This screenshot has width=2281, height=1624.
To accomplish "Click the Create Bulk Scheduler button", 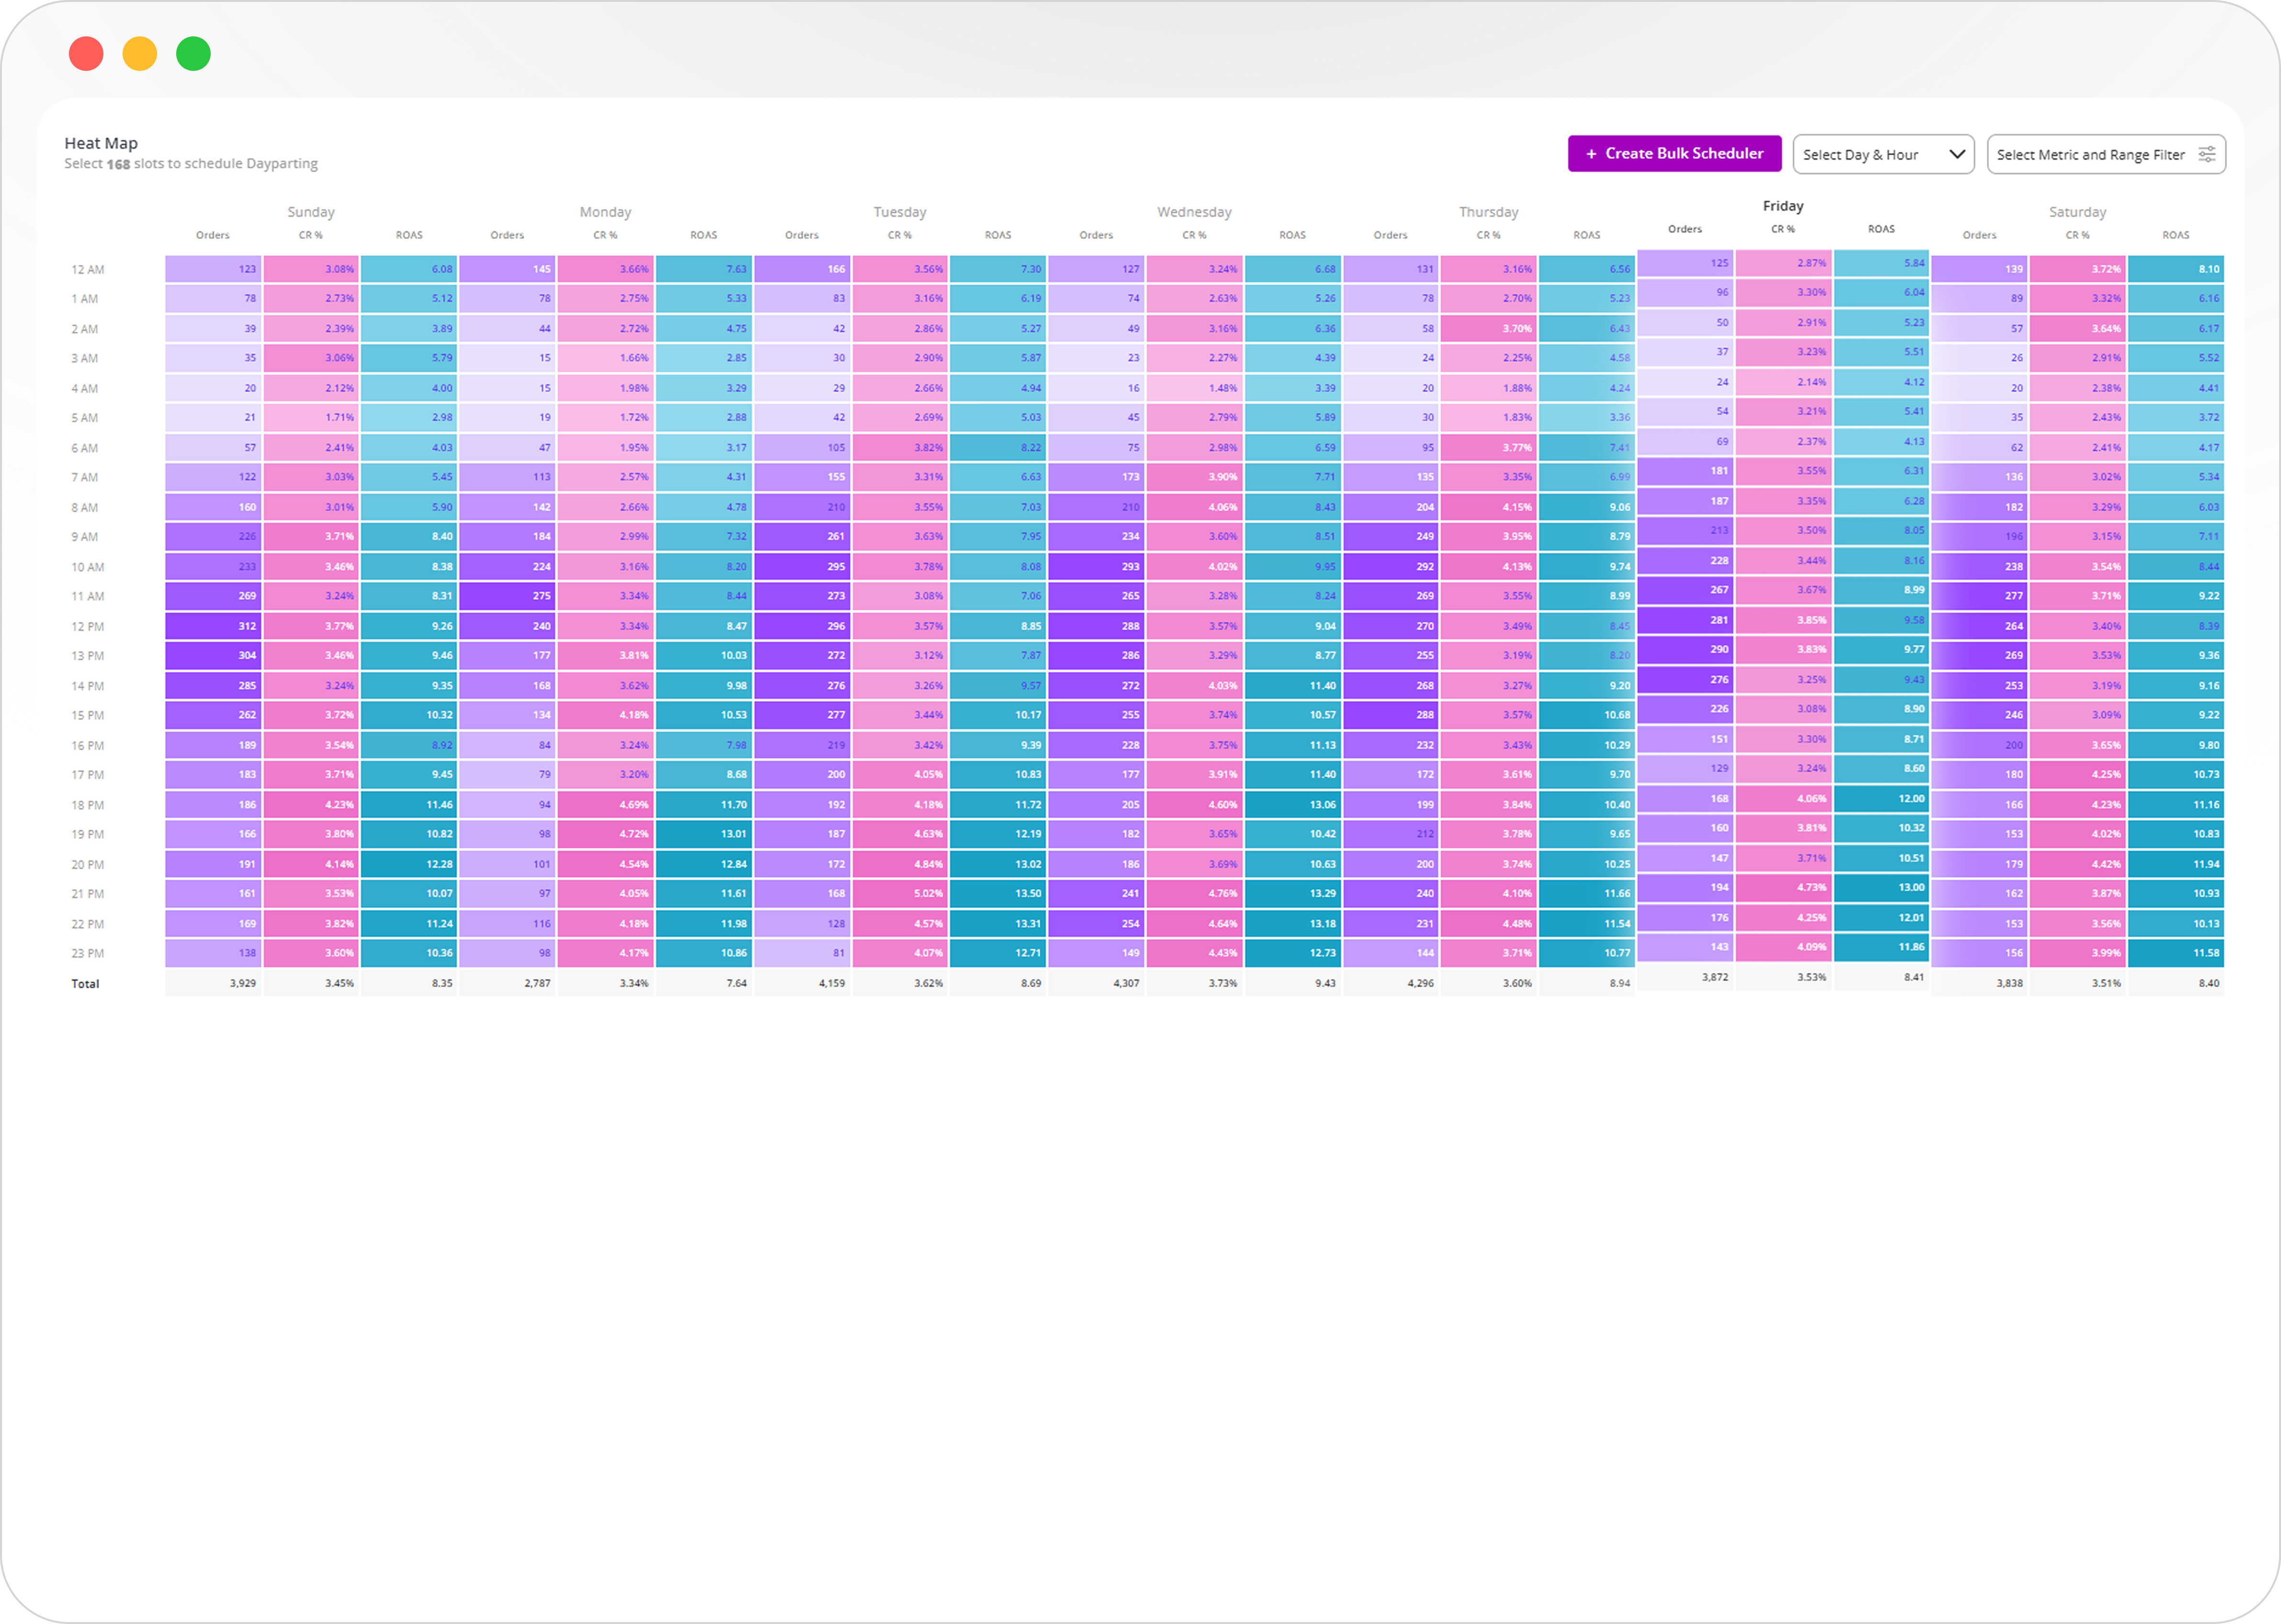I will 1674,154.
